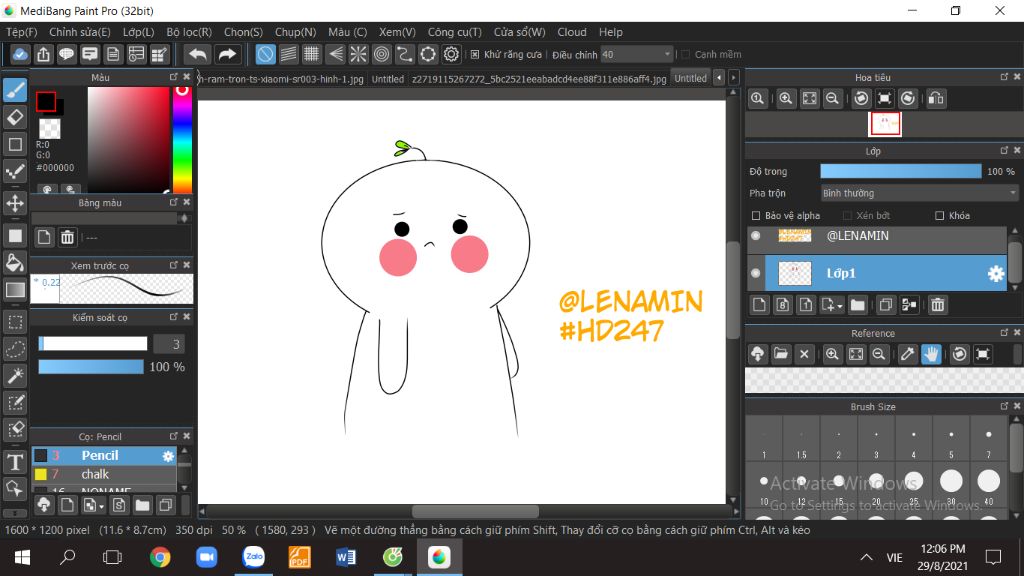
Task: Select the Pencil brush
Action: [104, 456]
